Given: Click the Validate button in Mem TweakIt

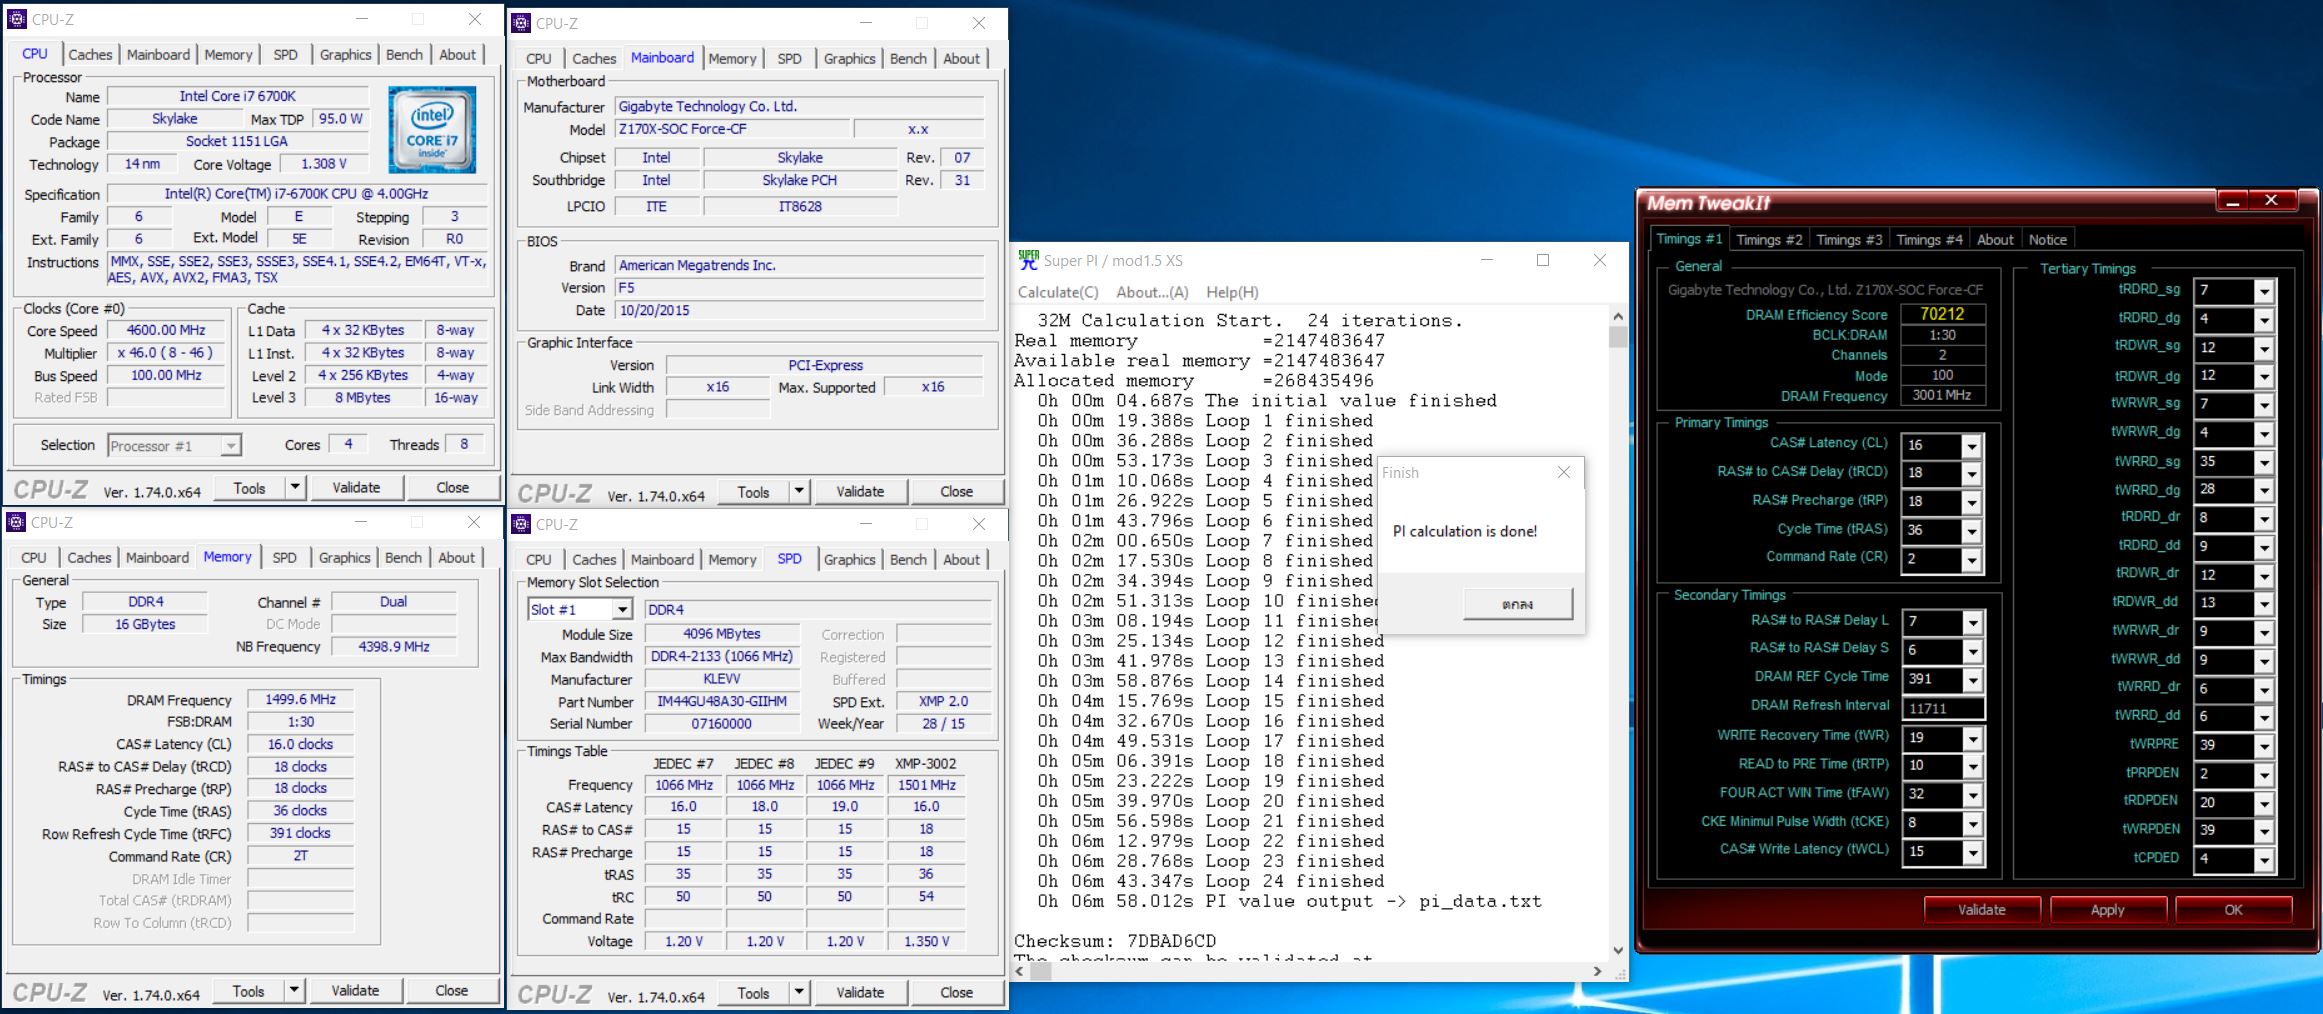Looking at the screenshot, I should (x=1981, y=909).
